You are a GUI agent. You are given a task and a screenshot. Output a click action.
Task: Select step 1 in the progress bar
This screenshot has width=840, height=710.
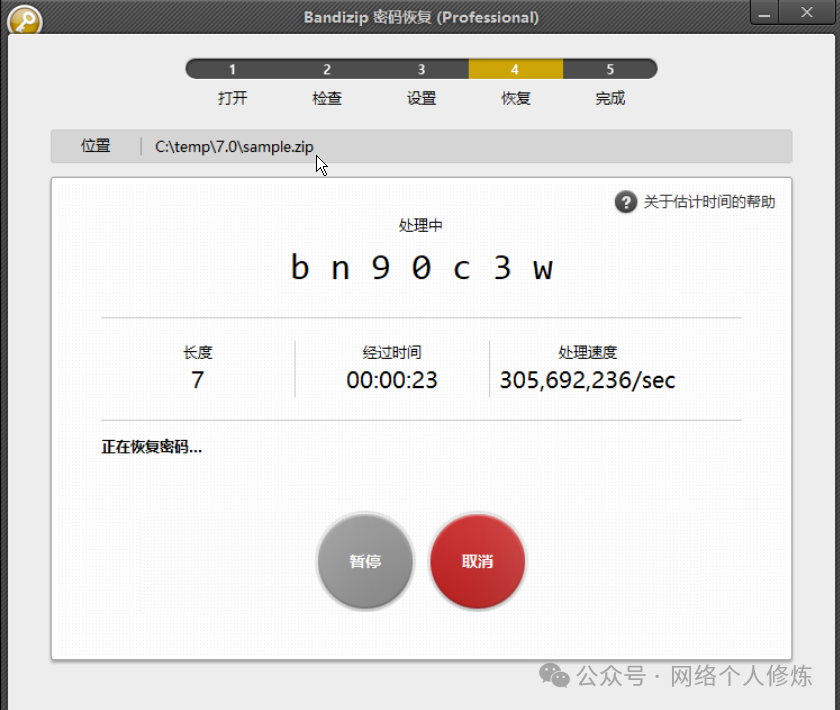pyautogui.click(x=232, y=69)
